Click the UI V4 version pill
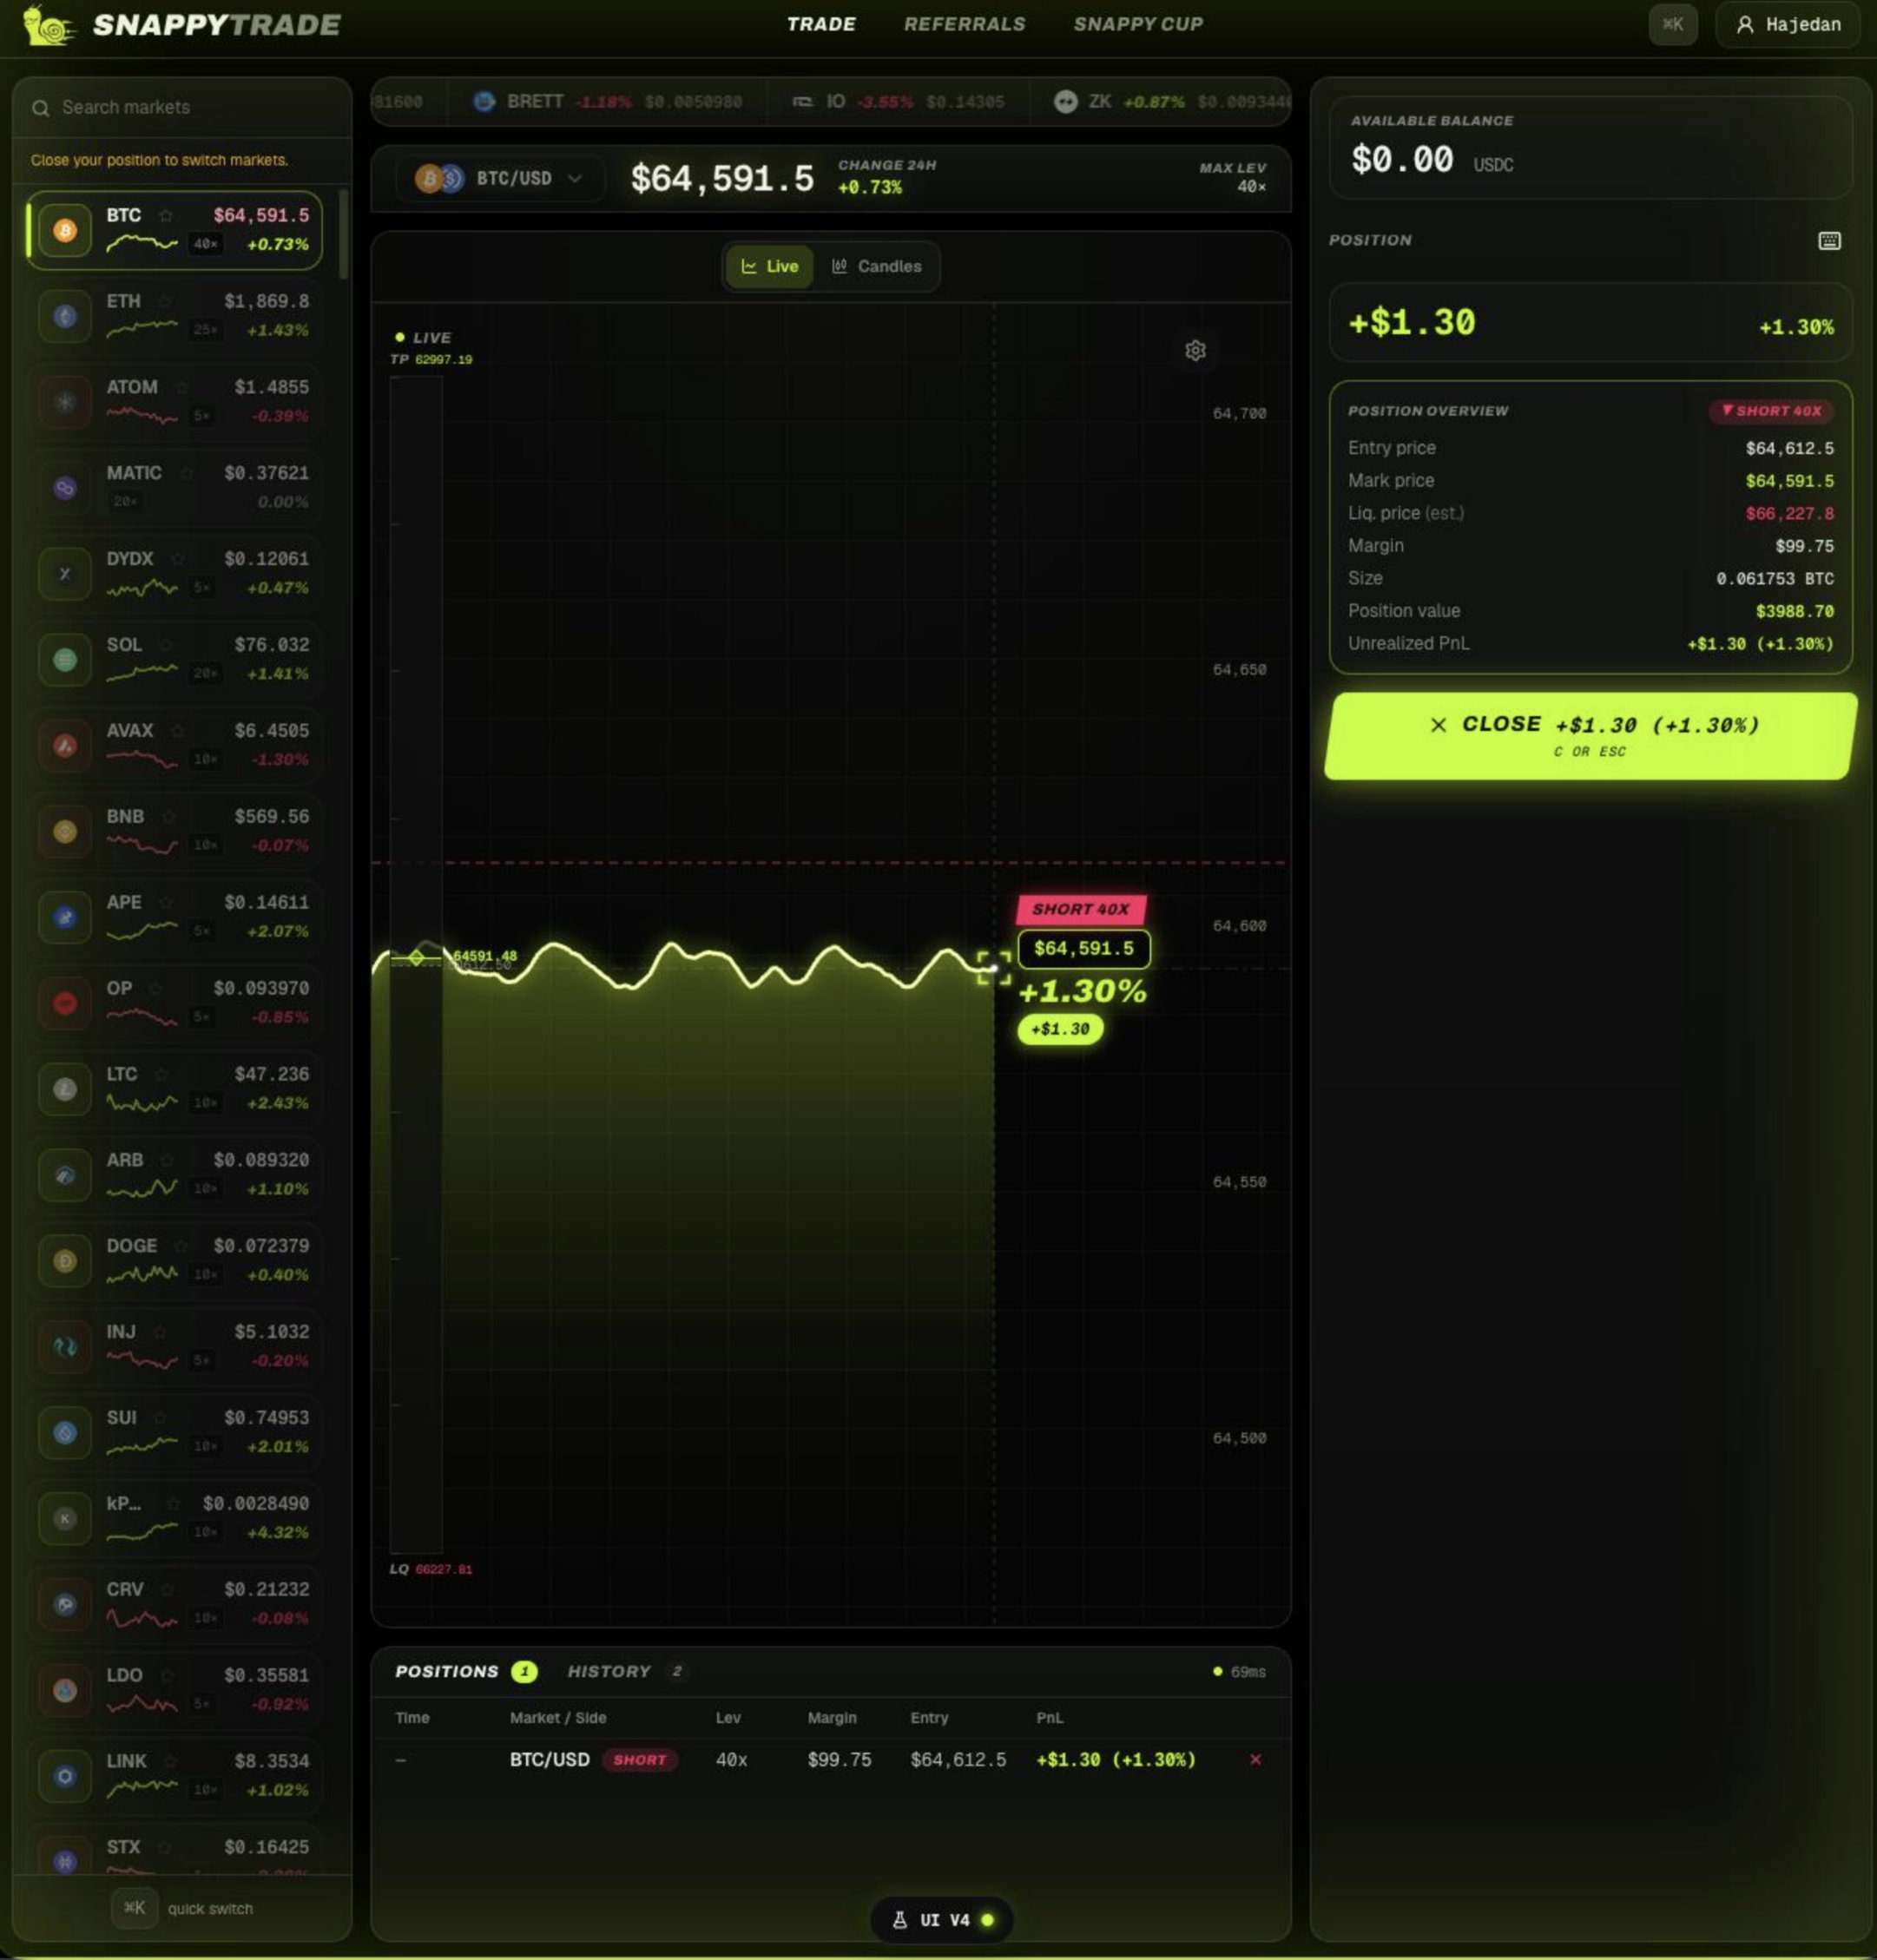1877x1960 pixels. point(942,1920)
